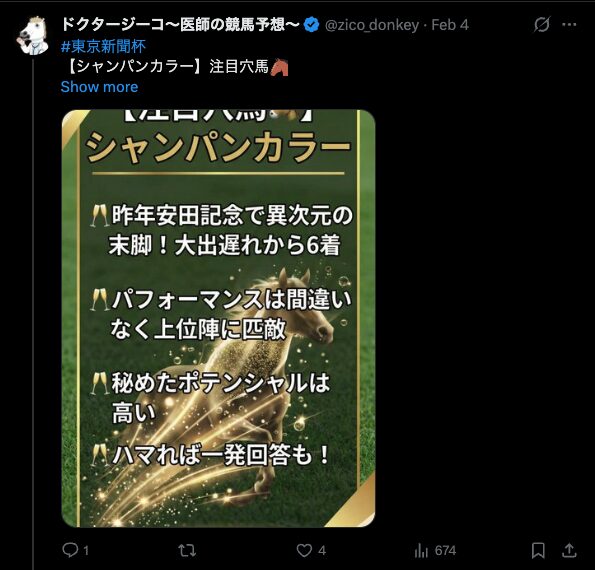Open the three-dot more options menu
This screenshot has width=595, height=570.
[569, 25]
